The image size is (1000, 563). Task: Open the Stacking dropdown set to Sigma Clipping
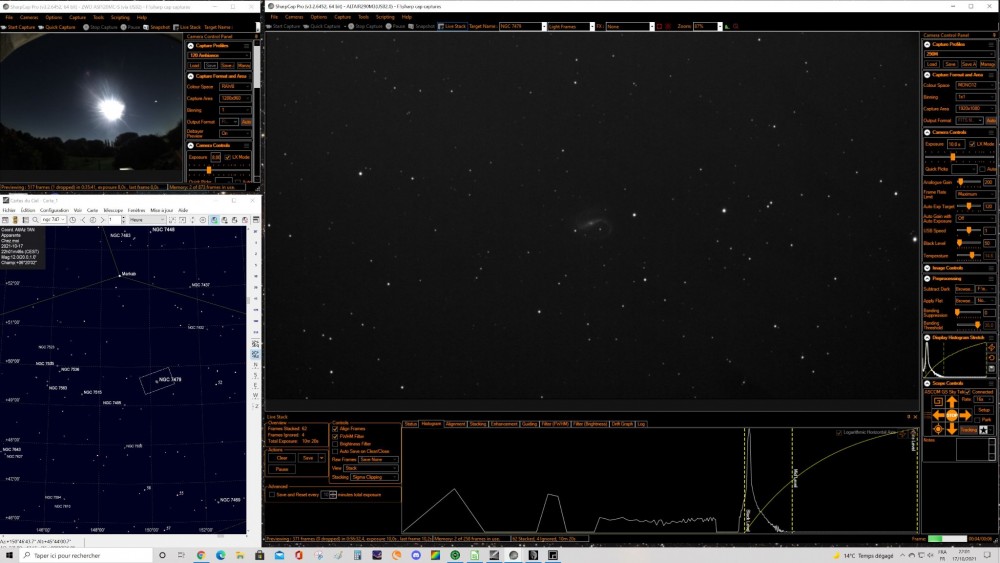click(x=374, y=477)
